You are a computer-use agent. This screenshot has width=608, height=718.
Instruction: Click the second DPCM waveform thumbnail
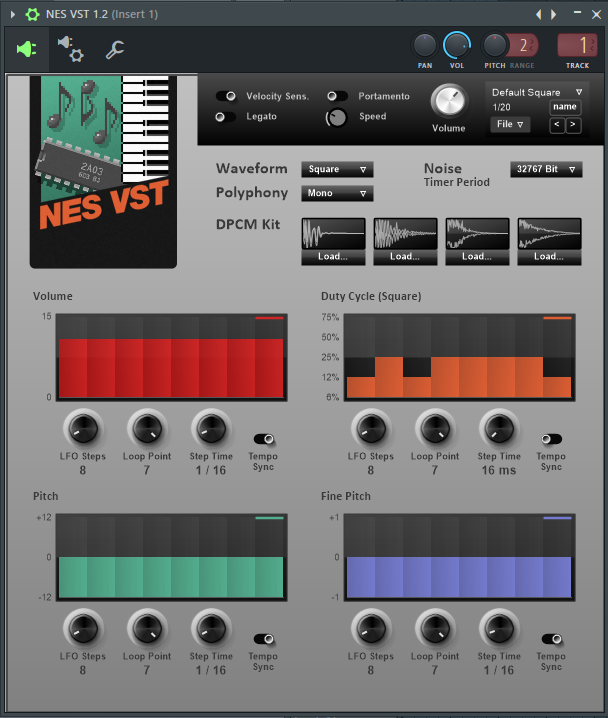(405, 234)
